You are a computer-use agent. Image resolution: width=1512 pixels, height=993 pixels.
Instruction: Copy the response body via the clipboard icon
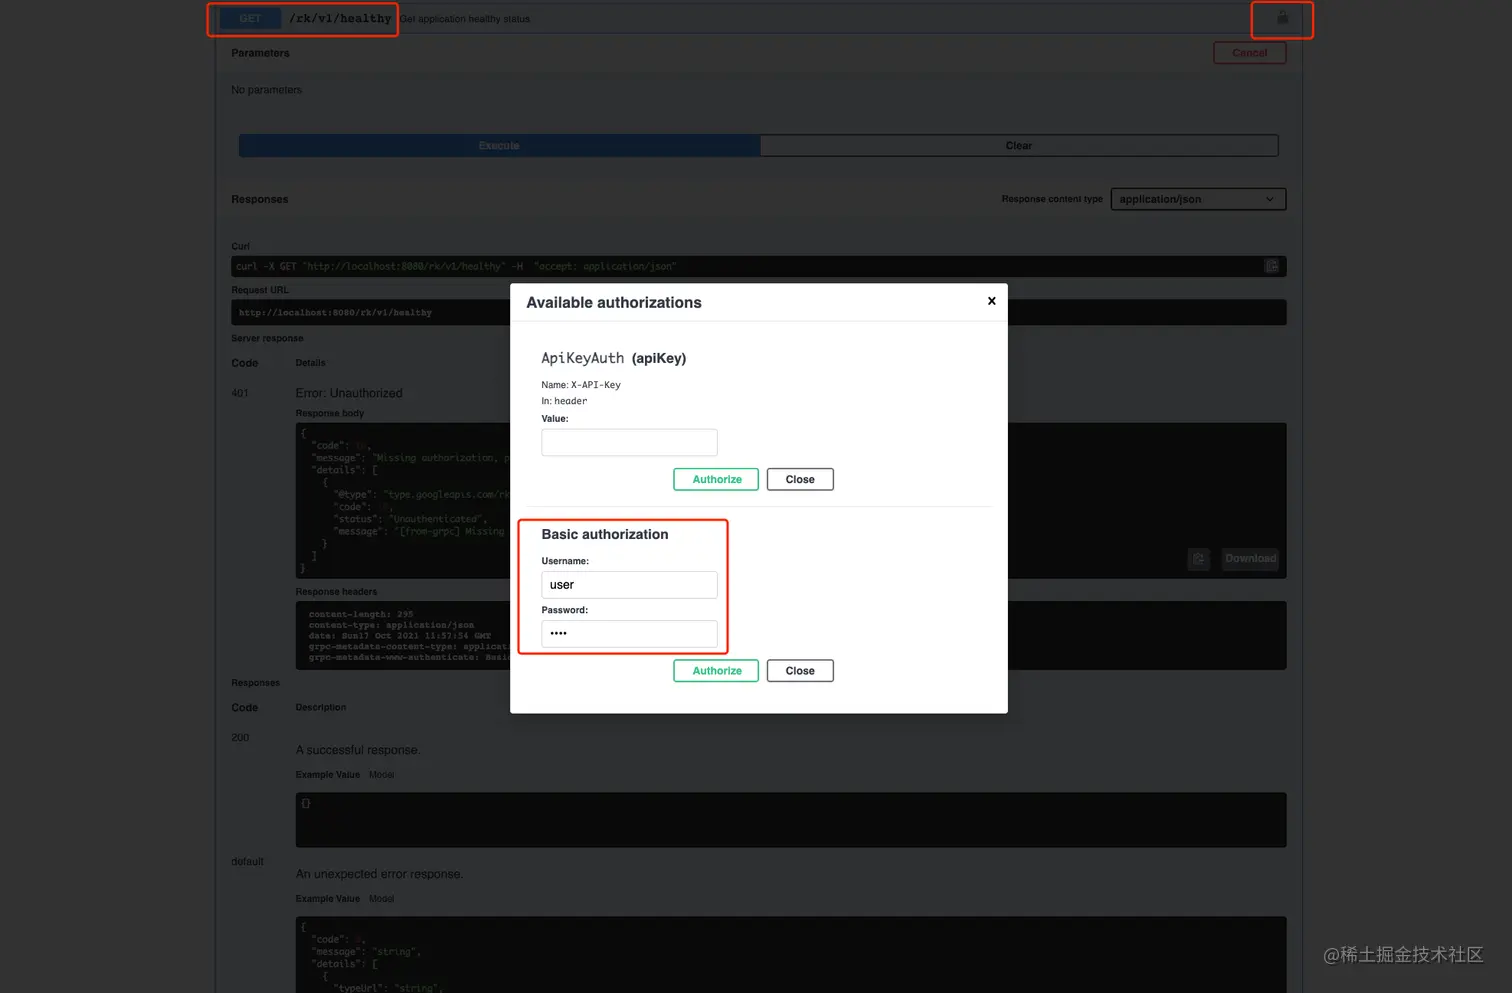[x=1199, y=559]
